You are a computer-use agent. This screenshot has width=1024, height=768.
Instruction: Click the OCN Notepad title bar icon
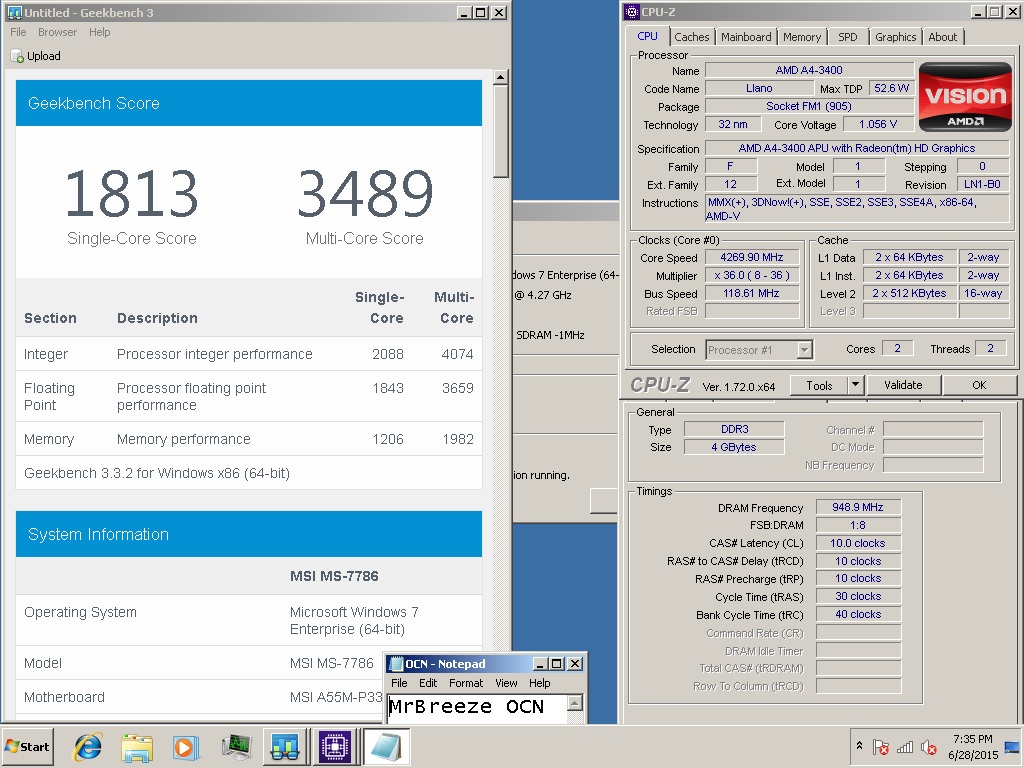coord(396,664)
